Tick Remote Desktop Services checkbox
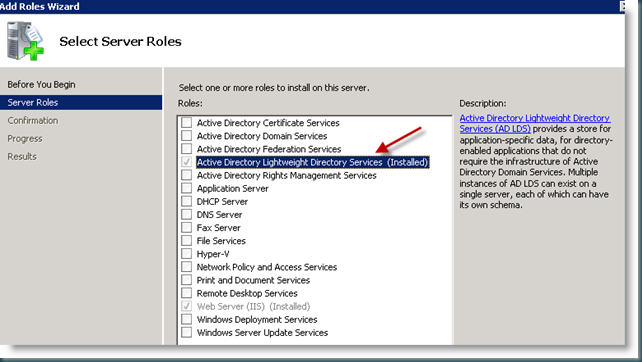Image resolution: width=642 pixels, height=362 pixels. (x=186, y=293)
